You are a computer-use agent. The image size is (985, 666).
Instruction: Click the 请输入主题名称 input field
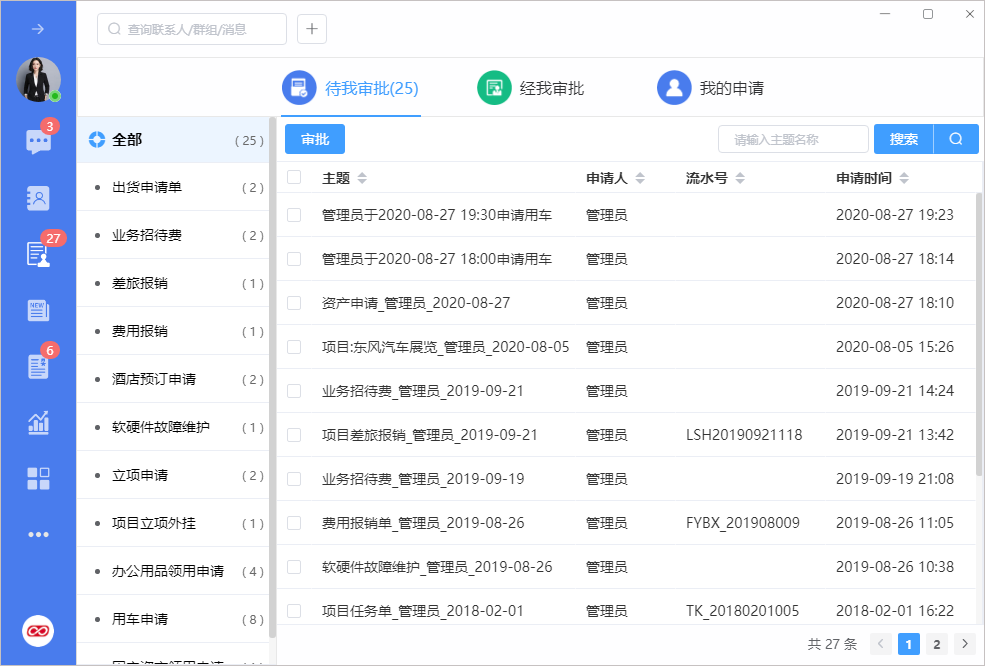coord(793,139)
